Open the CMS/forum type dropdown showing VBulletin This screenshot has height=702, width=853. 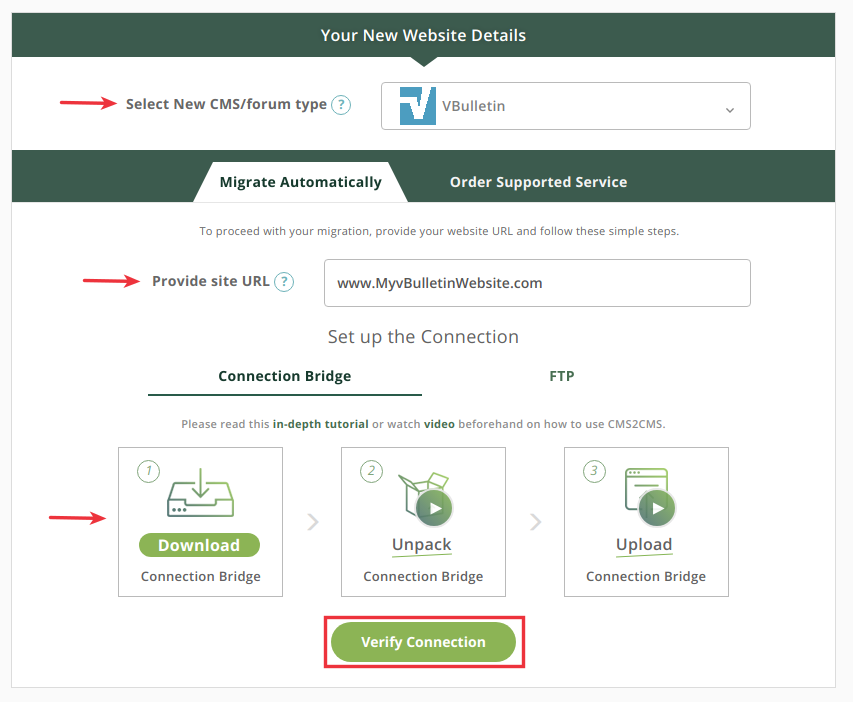tap(566, 106)
